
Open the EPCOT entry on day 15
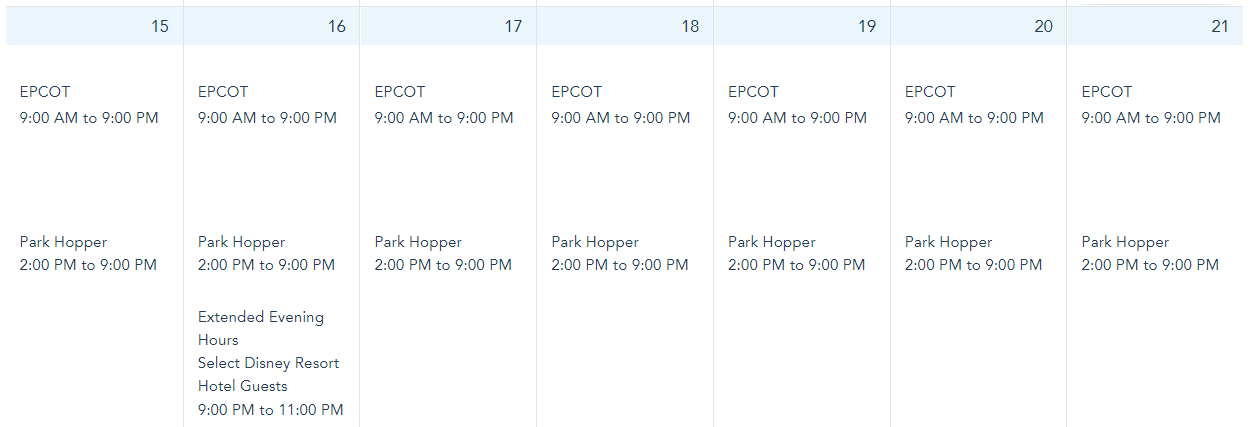[x=45, y=92]
